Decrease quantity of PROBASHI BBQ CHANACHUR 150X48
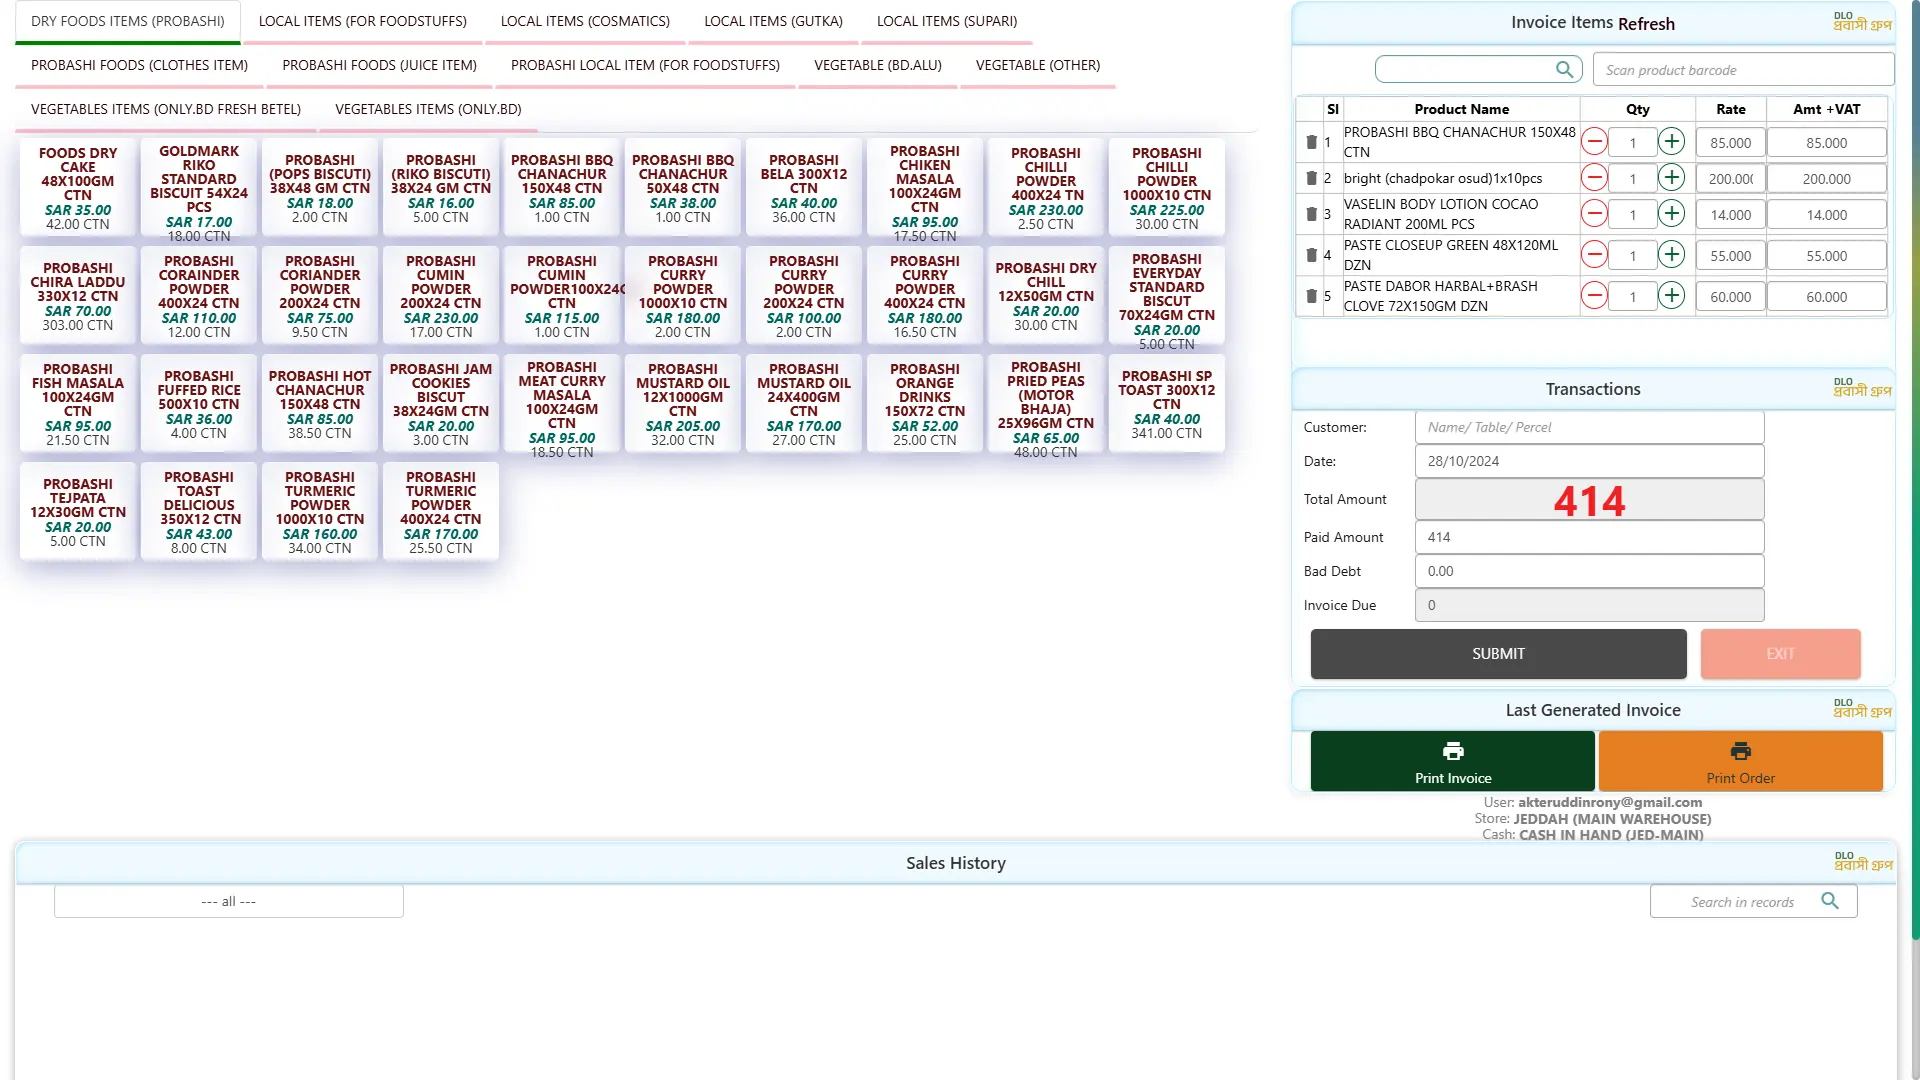The width and height of the screenshot is (1920, 1080). pyautogui.click(x=1594, y=142)
